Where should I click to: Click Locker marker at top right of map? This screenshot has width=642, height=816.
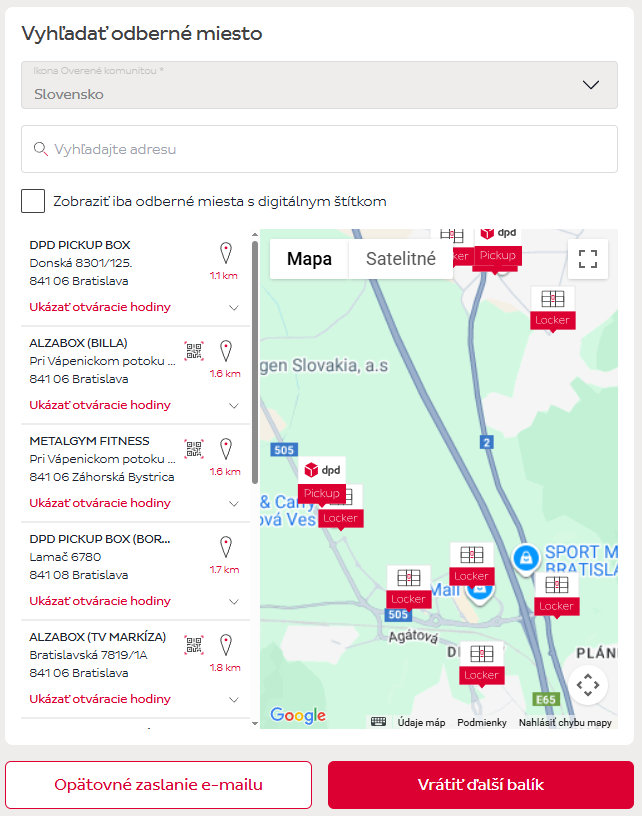click(x=552, y=308)
